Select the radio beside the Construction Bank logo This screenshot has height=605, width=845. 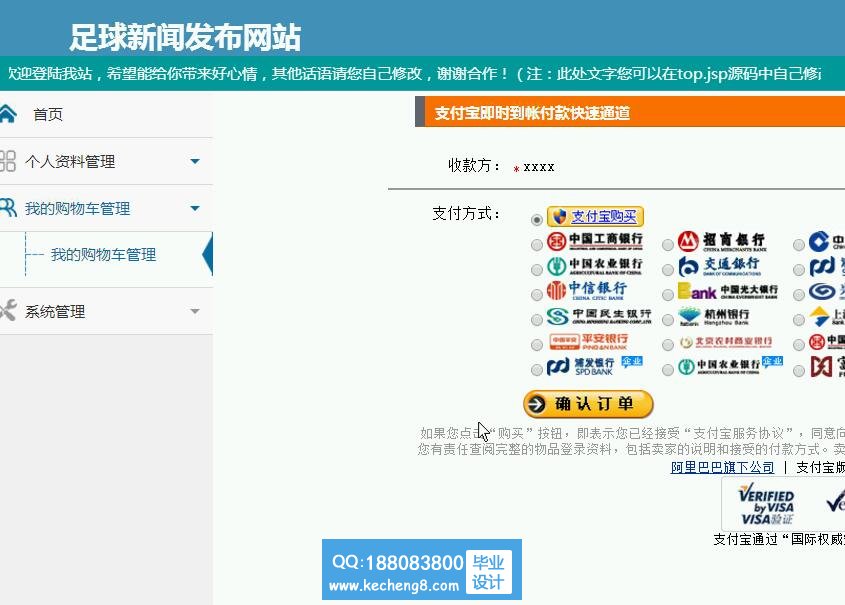click(799, 245)
